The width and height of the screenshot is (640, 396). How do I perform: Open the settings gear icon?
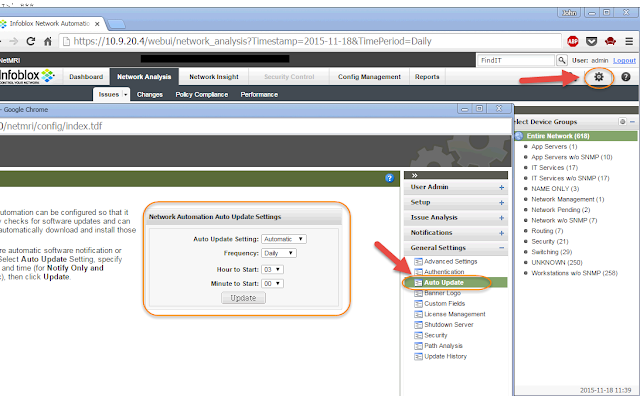(x=598, y=77)
